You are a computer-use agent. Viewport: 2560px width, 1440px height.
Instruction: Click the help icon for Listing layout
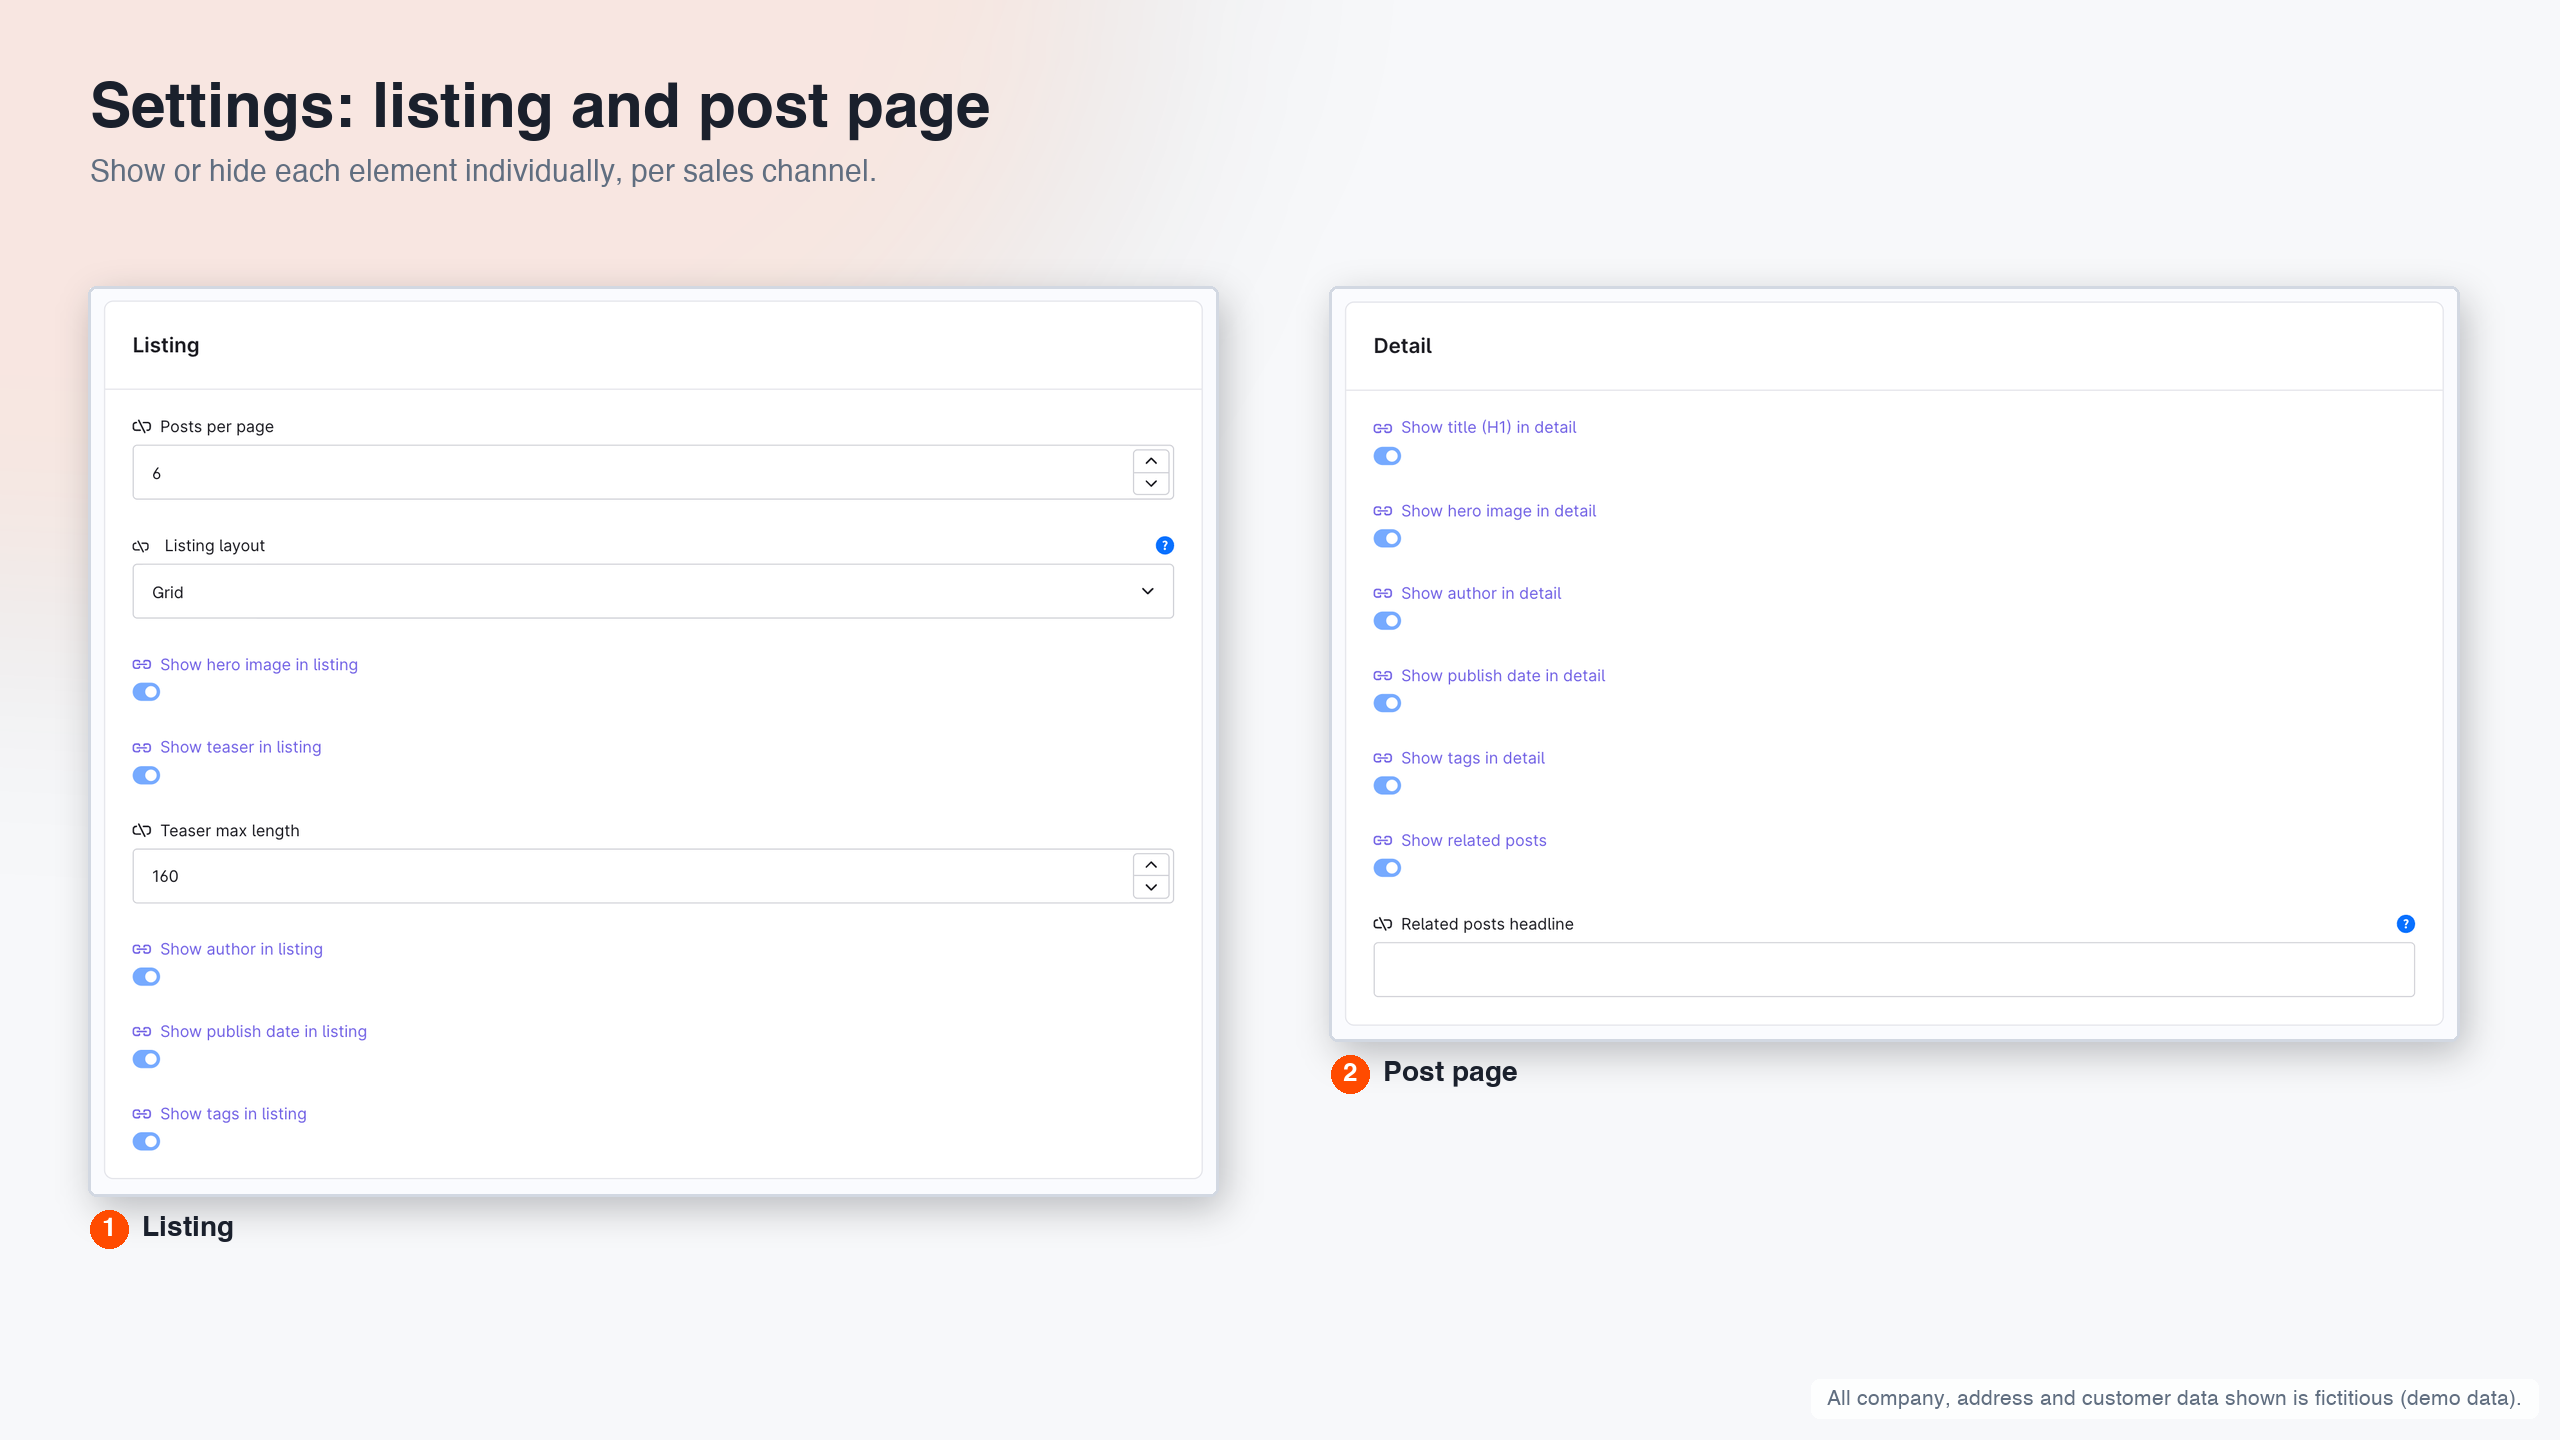coord(1164,545)
